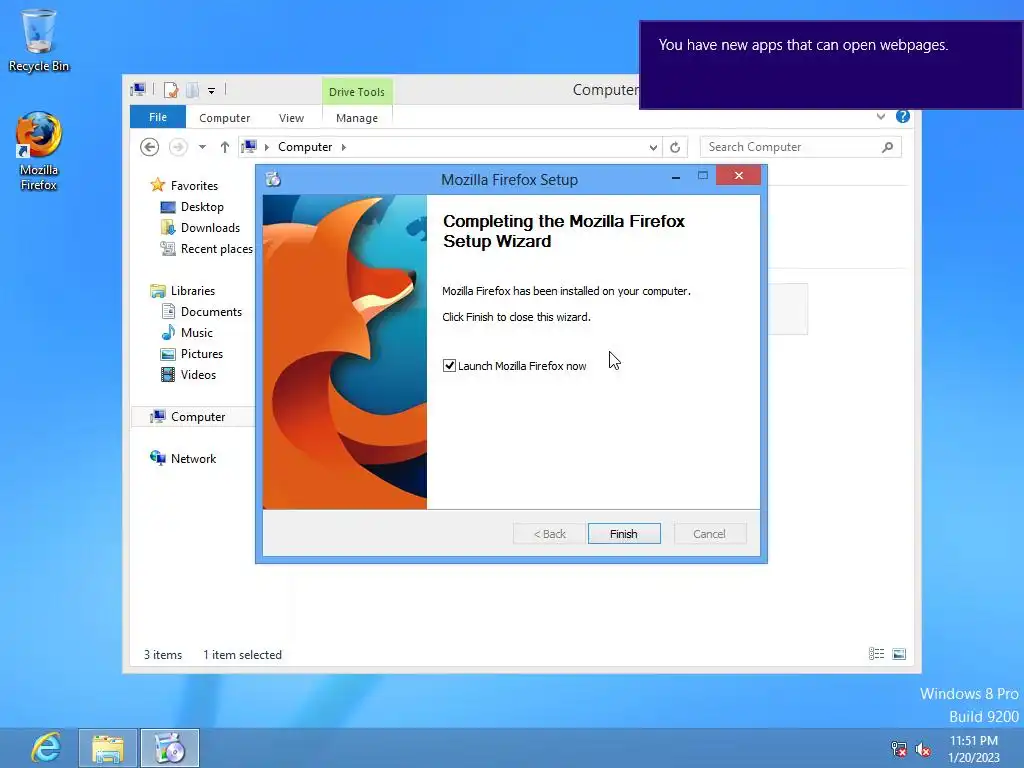1024x768 pixels.
Task: Open Desktop under Favorites
Action: click(x=202, y=206)
